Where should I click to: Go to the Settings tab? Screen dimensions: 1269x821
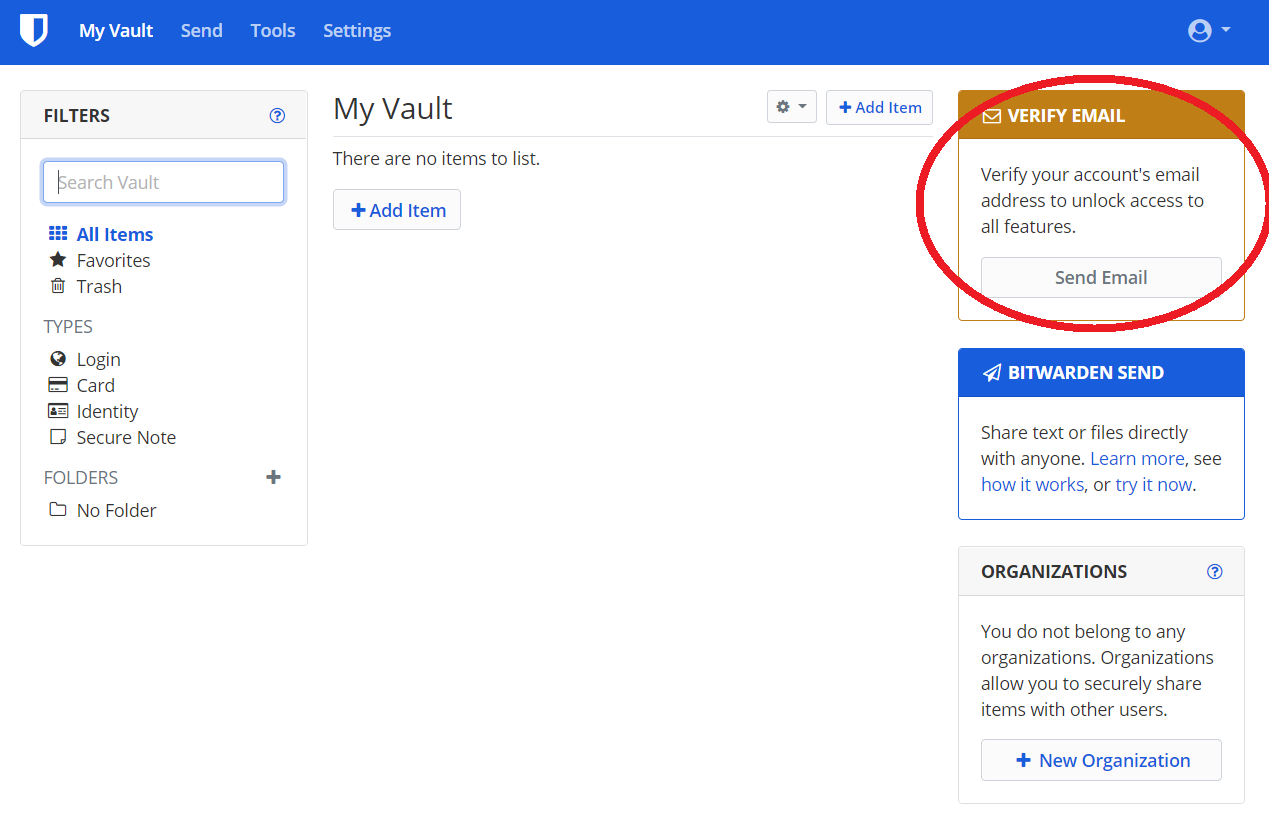click(x=357, y=31)
